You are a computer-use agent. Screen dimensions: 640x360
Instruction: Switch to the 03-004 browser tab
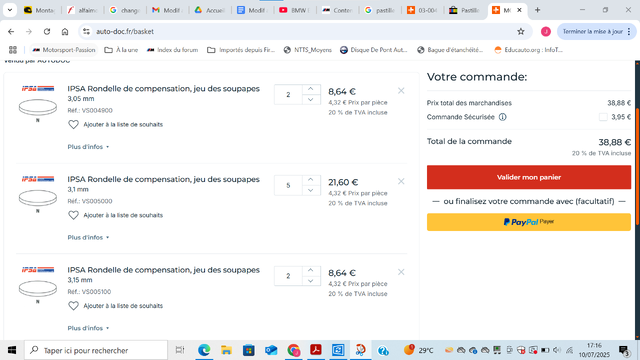tap(422, 10)
